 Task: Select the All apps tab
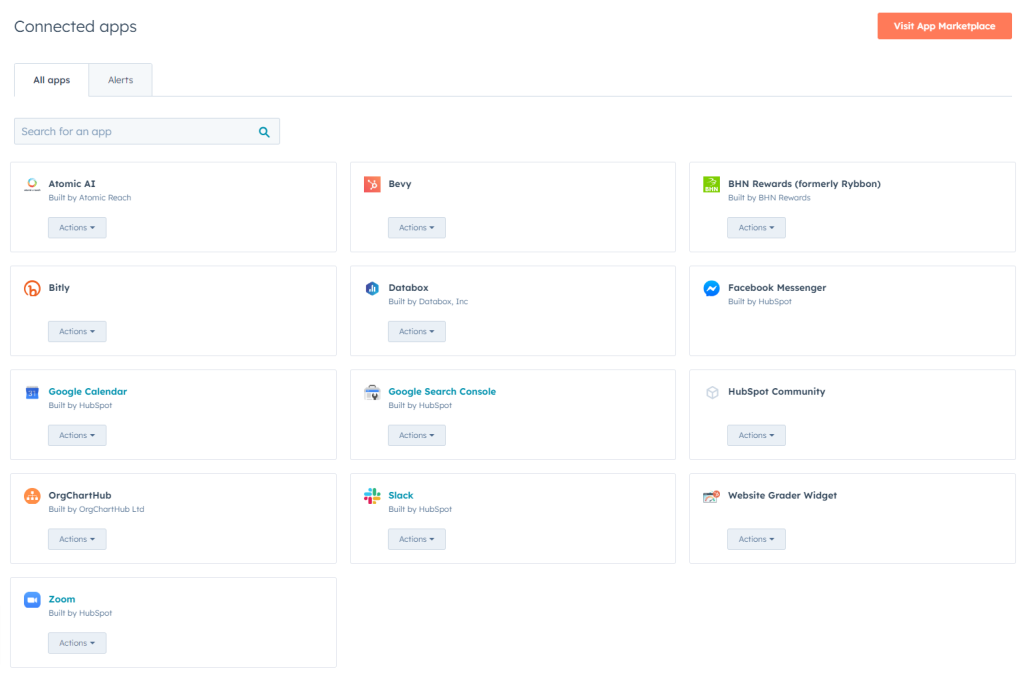coord(51,79)
